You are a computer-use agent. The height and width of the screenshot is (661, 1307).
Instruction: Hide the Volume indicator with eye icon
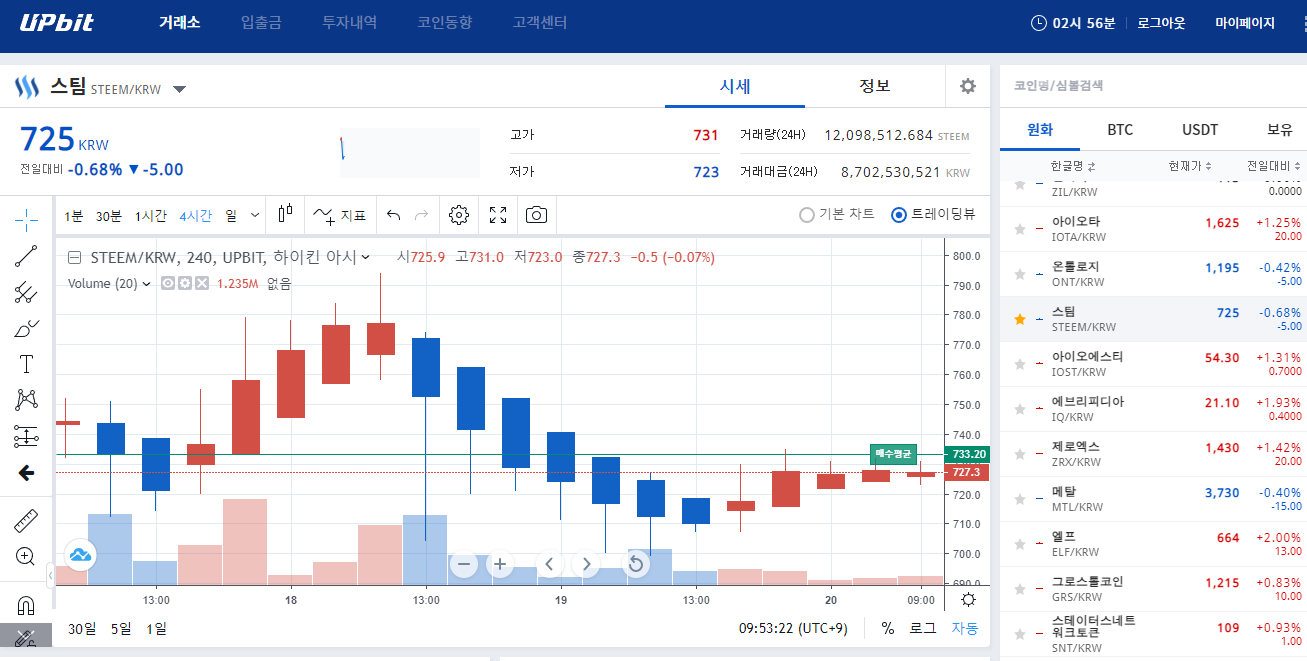pyautogui.click(x=168, y=284)
